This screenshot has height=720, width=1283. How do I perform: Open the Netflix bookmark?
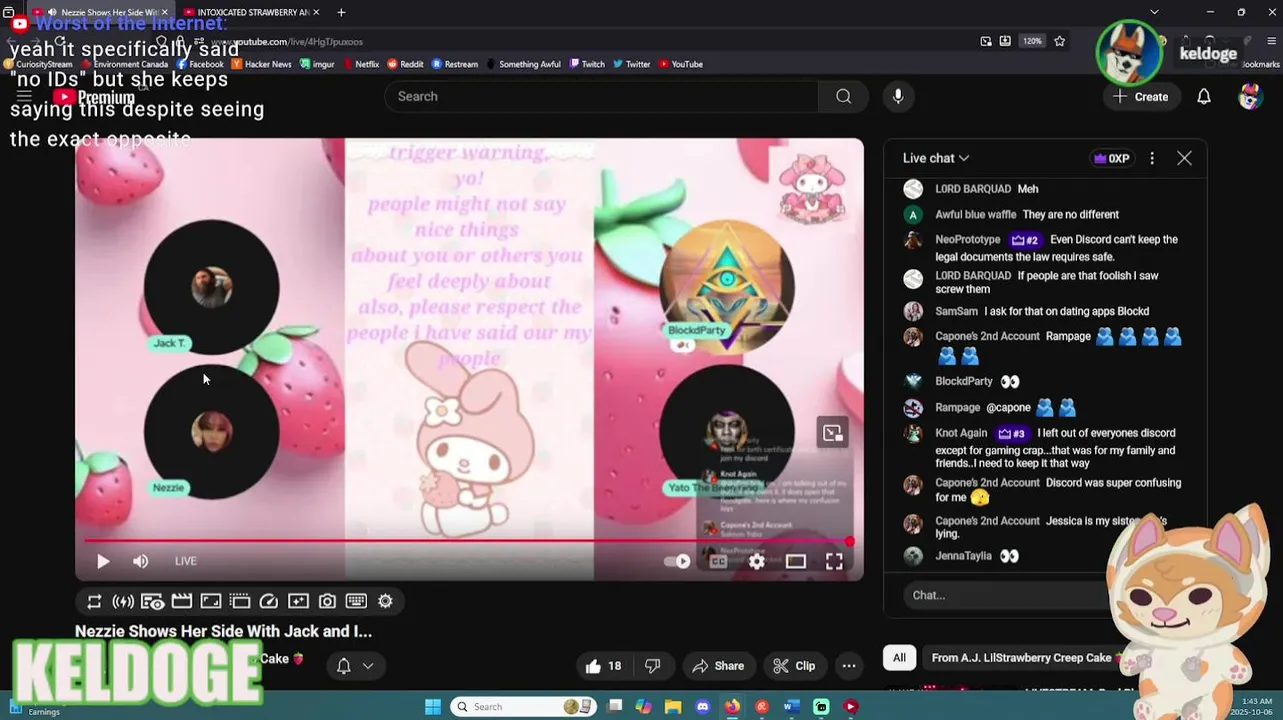[x=361, y=64]
